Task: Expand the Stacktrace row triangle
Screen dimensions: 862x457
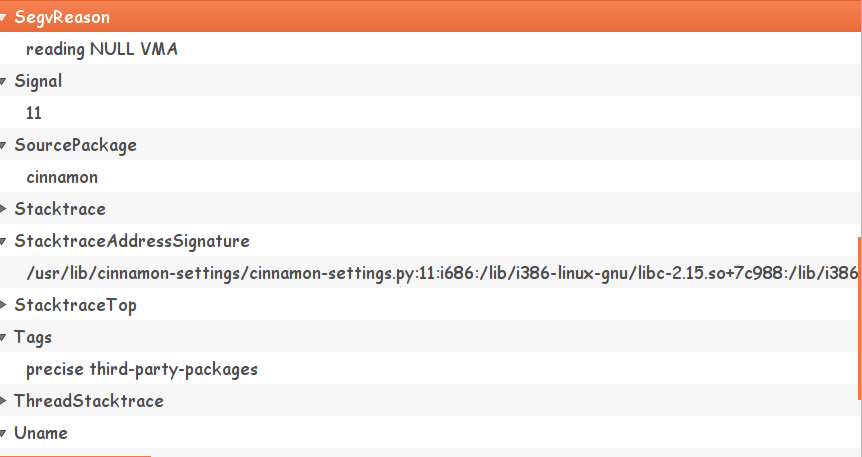Action: [x=4, y=210]
